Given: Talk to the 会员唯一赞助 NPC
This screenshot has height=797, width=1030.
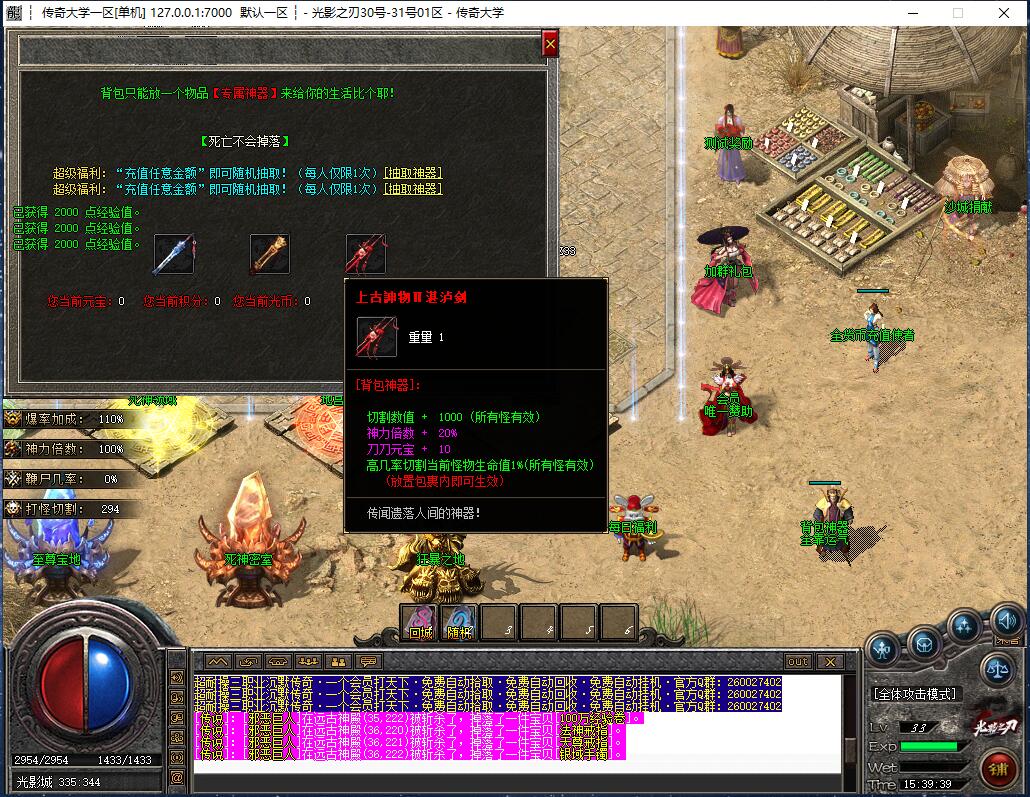Looking at the screenshot, I should [727, 396].
